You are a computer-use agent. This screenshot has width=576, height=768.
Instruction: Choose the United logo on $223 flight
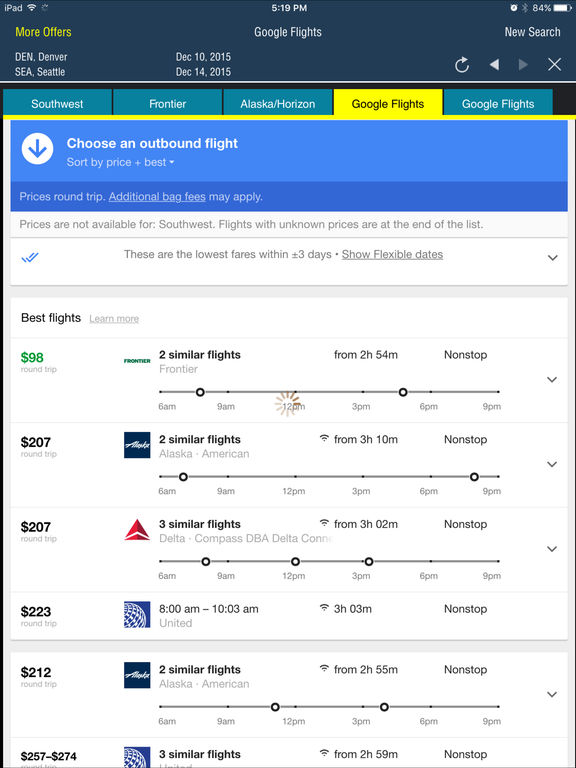coord(137,615)
